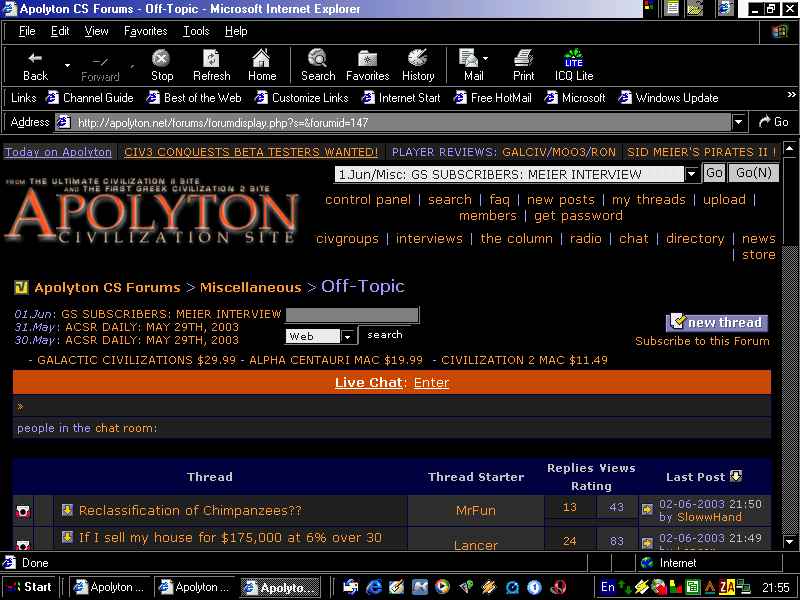800x600 pixels.
Task: Click the Print toolbar icon
Action: [x=523, y=59]
